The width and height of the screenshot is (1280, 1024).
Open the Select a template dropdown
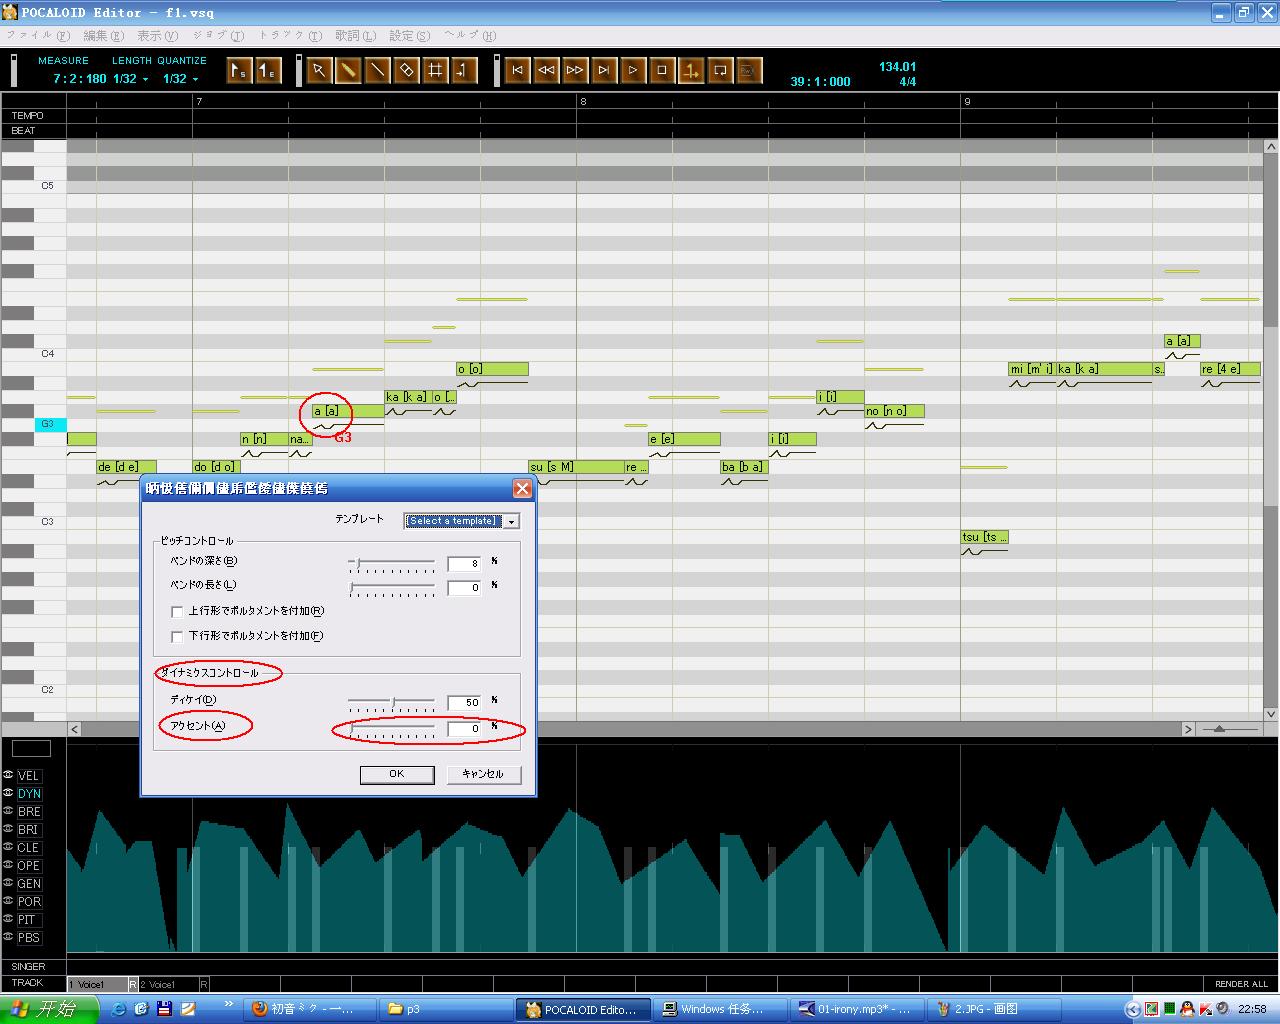tap(461, 521)
